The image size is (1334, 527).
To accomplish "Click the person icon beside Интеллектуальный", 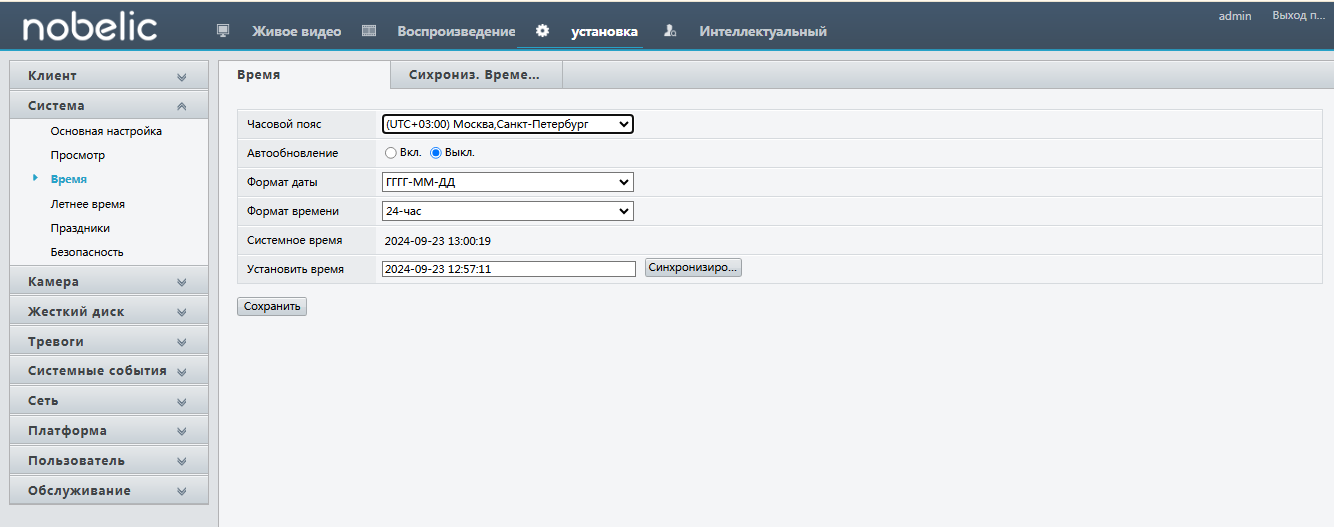I will [671, 31].
